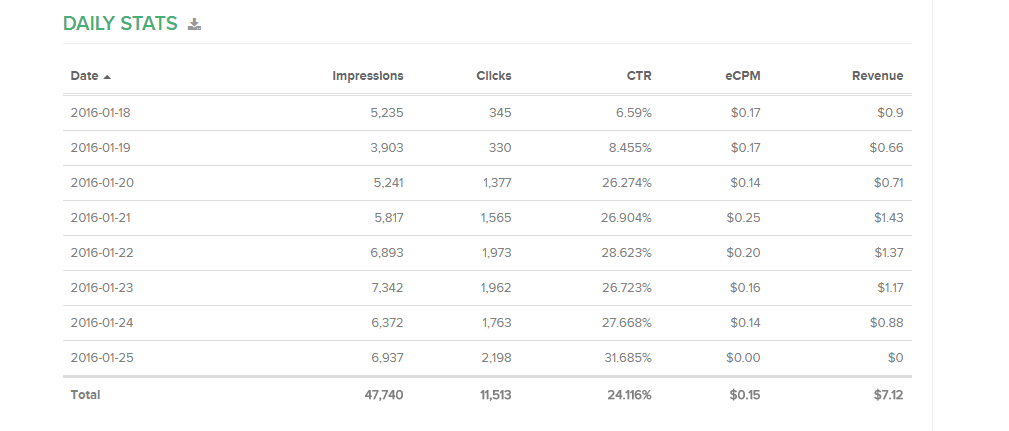The image size is (1009, 431).
Task: Select the 2016-01-23 date row
Action: (x=100, y=288)
